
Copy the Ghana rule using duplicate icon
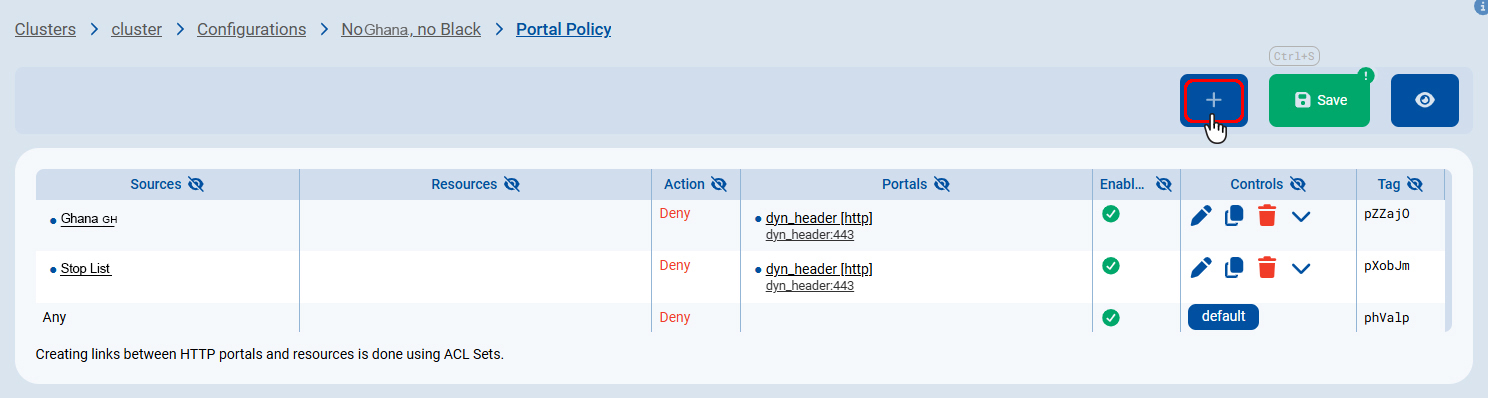1235,215
